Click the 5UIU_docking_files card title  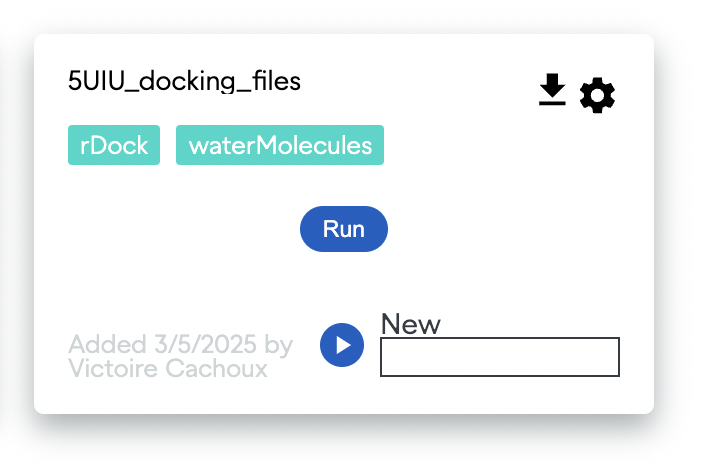click(184, 81)
